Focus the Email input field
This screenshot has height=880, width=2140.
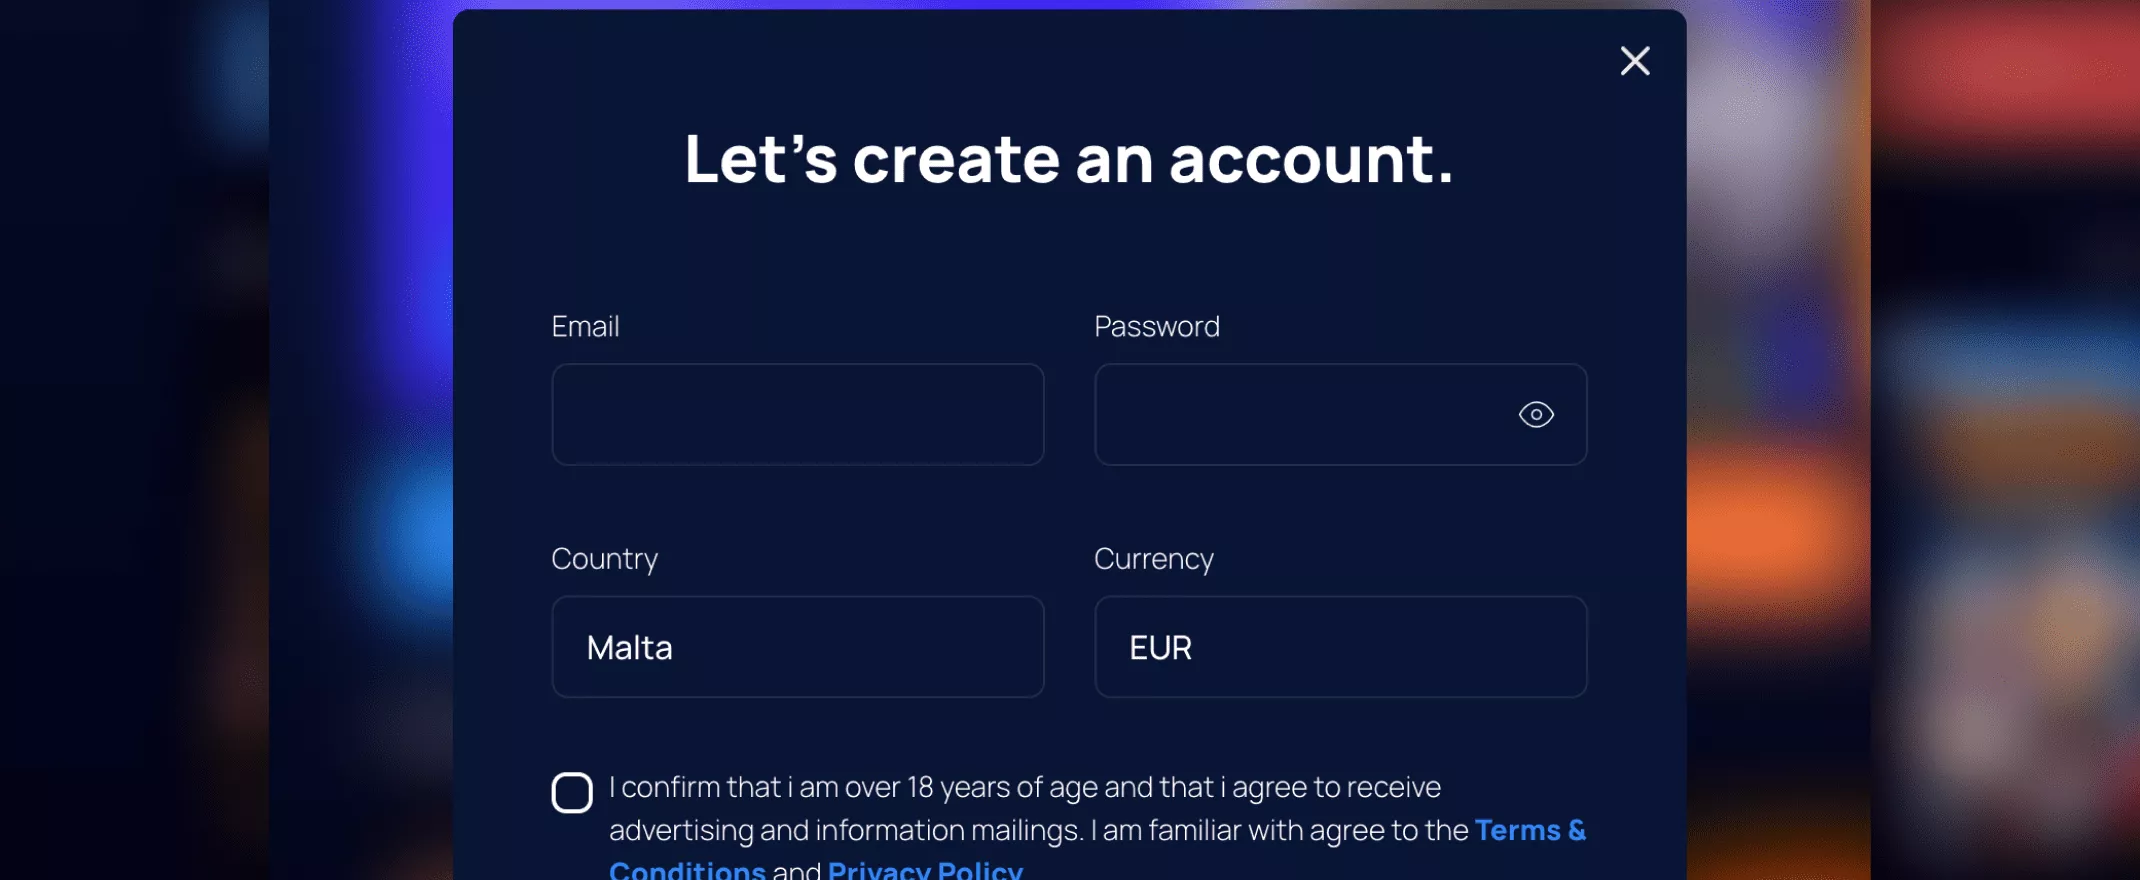(798, 414)
